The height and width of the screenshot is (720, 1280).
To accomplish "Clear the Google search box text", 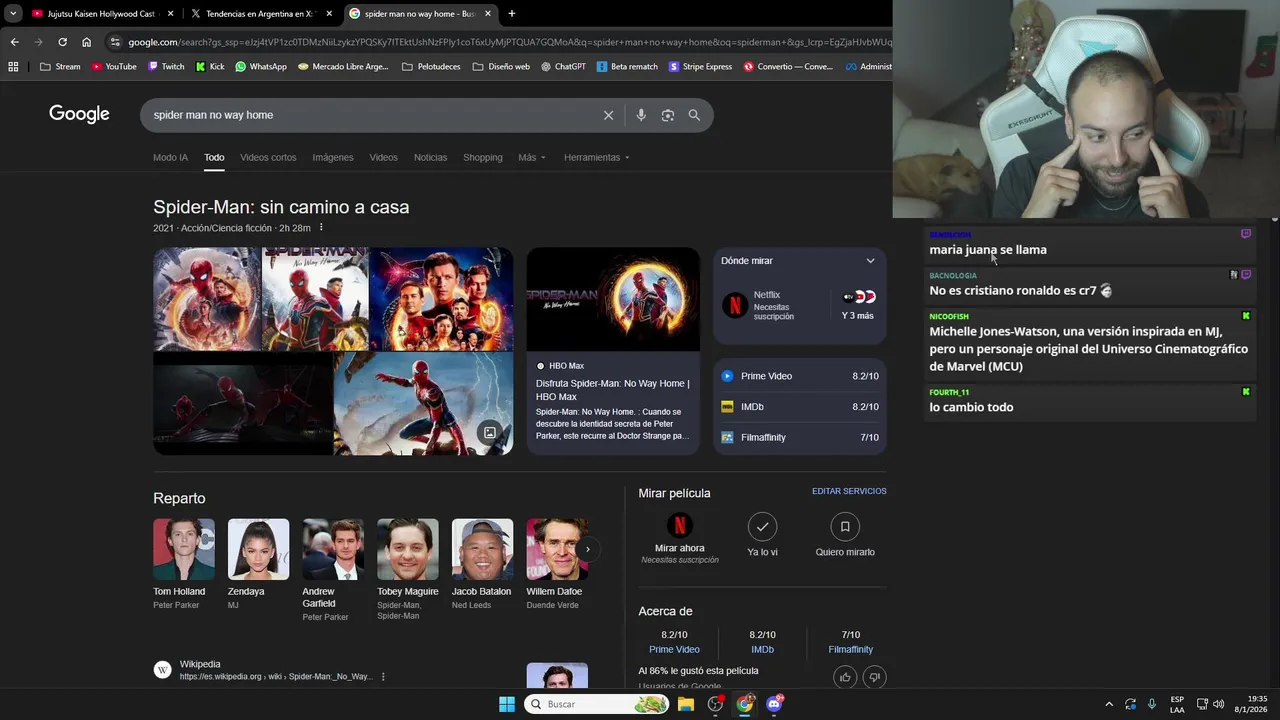I will [x=608, y=115].
